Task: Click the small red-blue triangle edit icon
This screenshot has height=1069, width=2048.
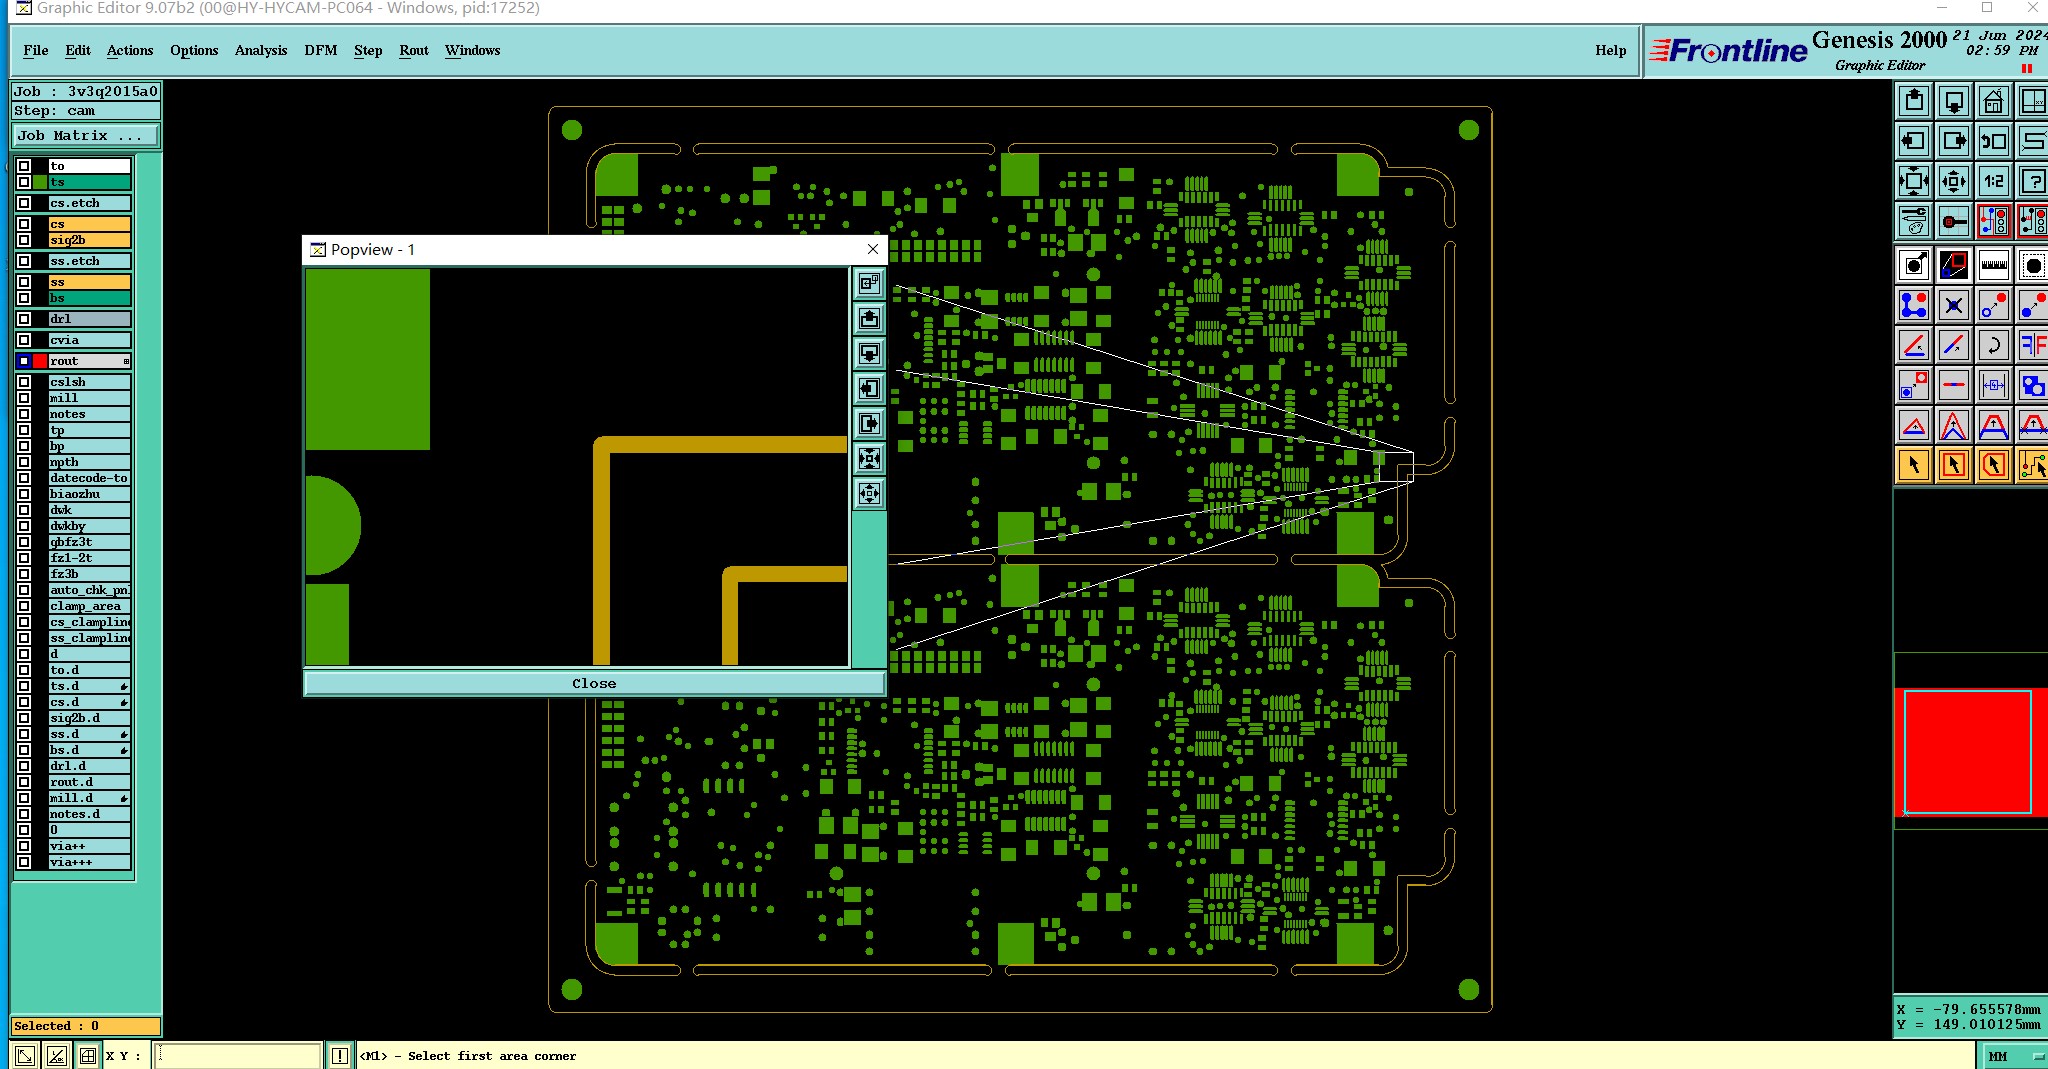Action: tap(1914, 425)
